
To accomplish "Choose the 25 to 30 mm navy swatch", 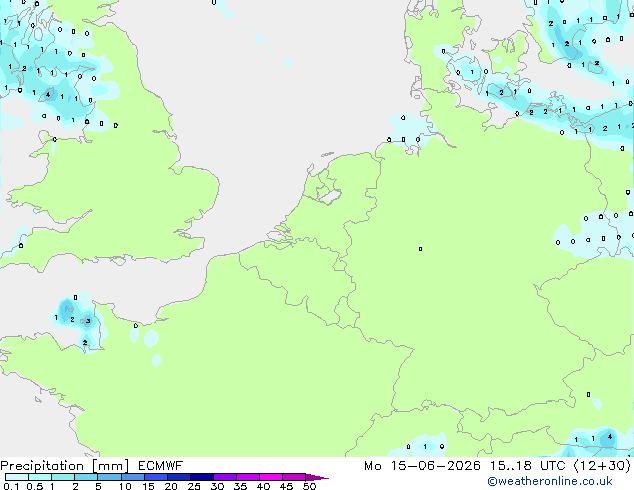I will [202, 477].
